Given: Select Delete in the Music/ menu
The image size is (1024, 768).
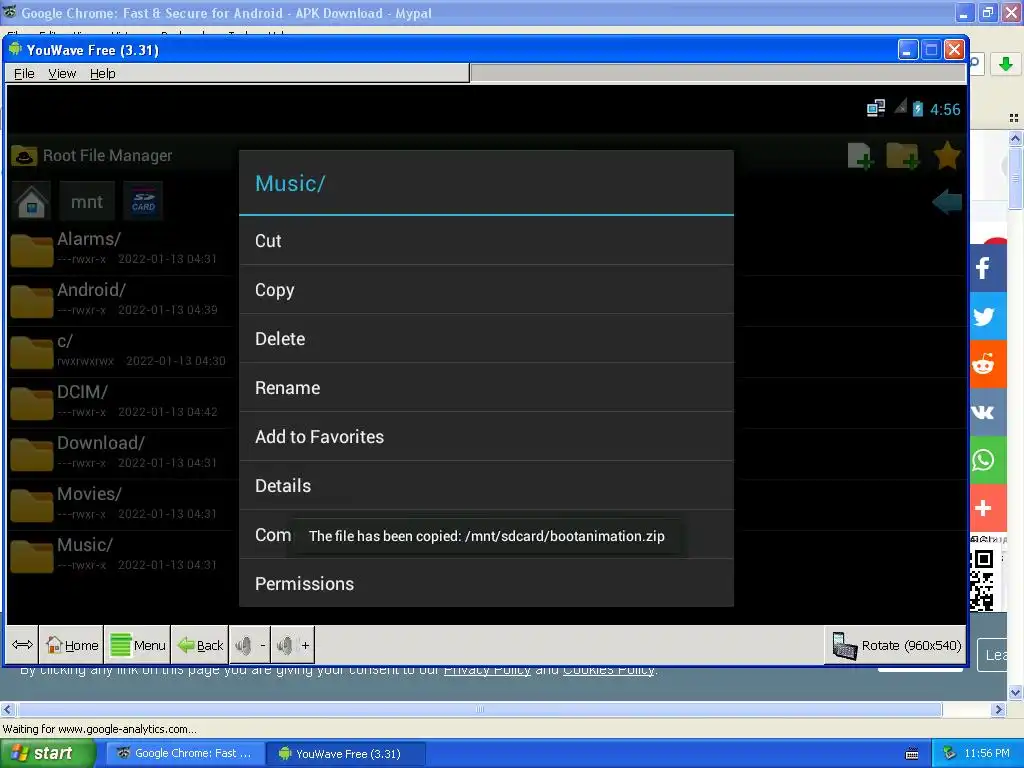Looking at the screenshot, I should pos(486,338).
